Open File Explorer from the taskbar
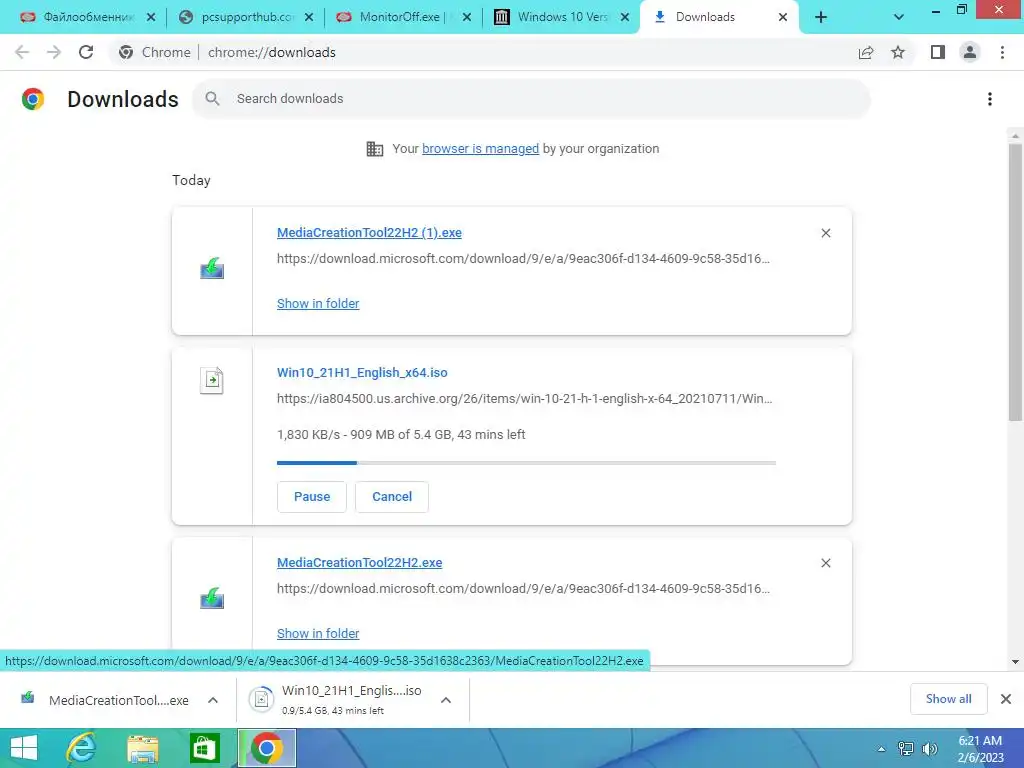 pos(142,748)
